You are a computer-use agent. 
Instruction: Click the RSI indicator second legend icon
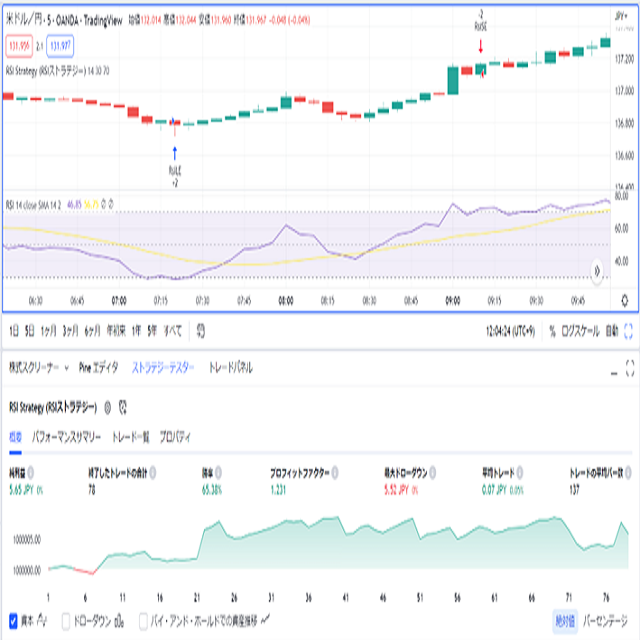[x=111, y=204]
